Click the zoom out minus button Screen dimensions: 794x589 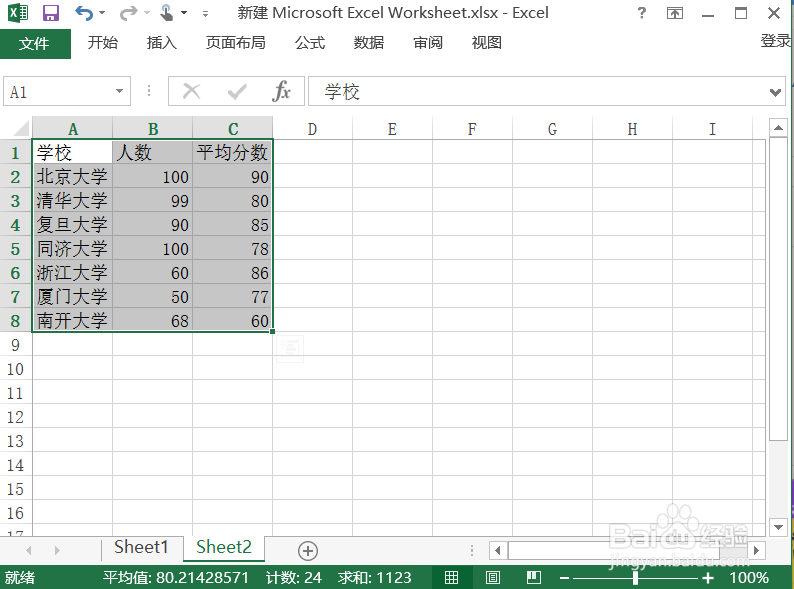coord(565,578)
